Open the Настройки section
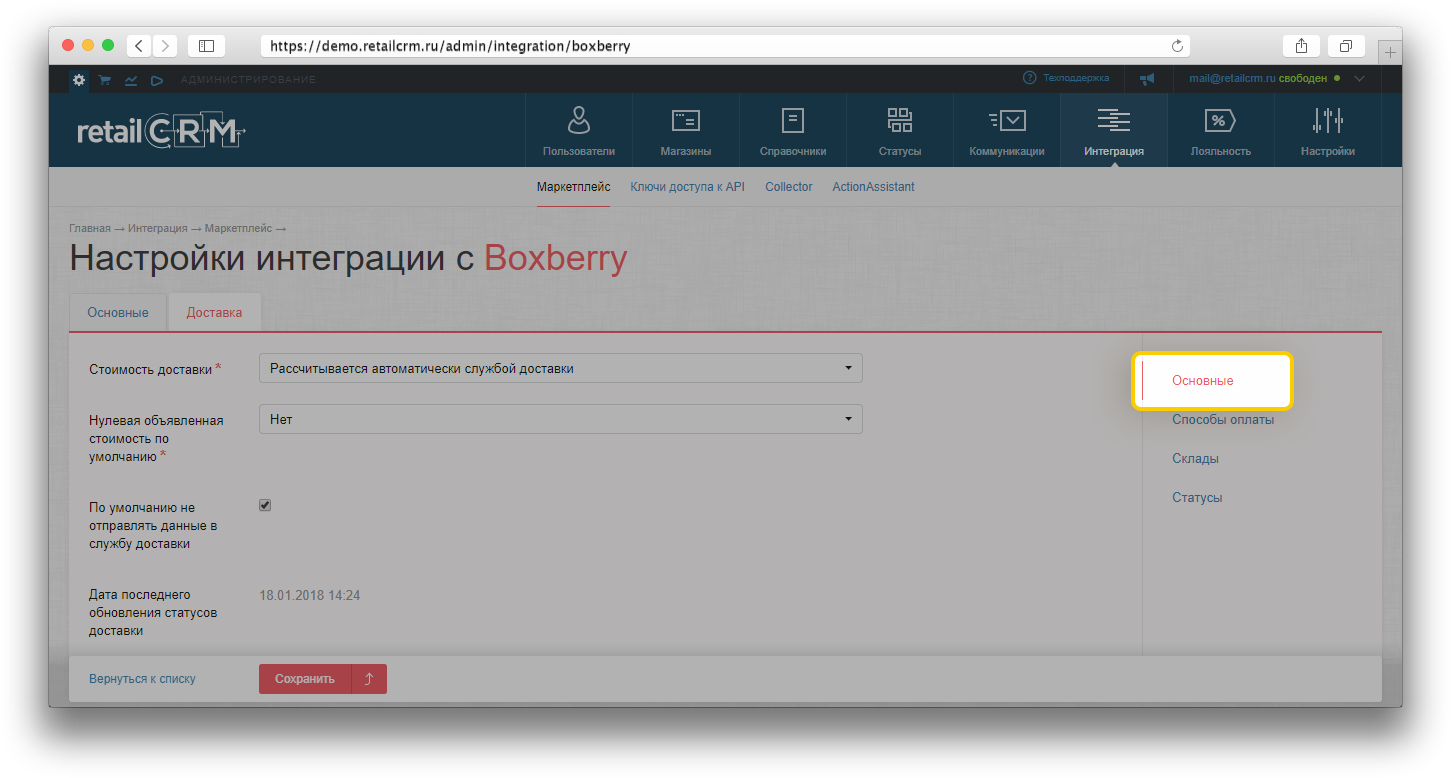Image resolution: width=1451 pixels, height=778 pixels. point(1328,131)
